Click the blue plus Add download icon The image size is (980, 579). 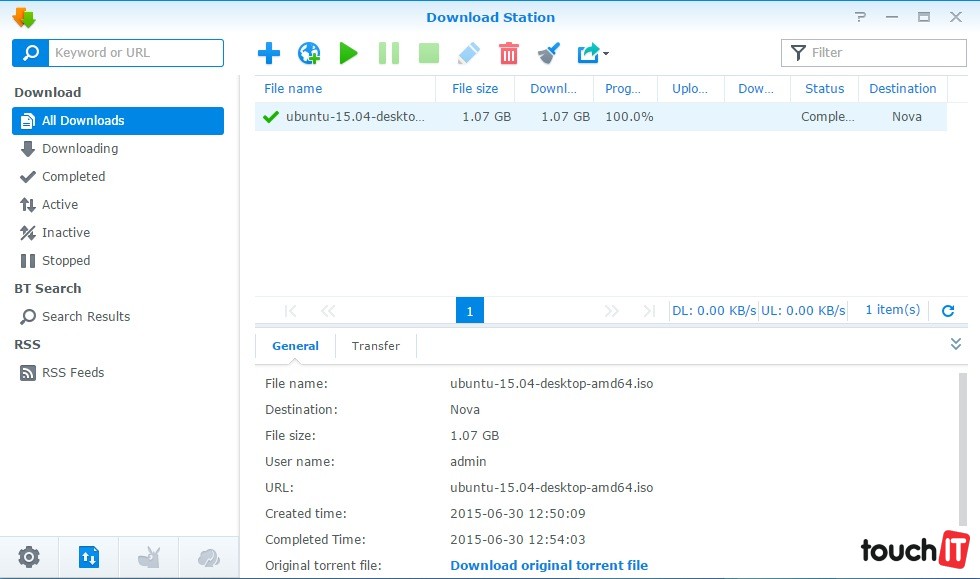[x=268, y=53]
